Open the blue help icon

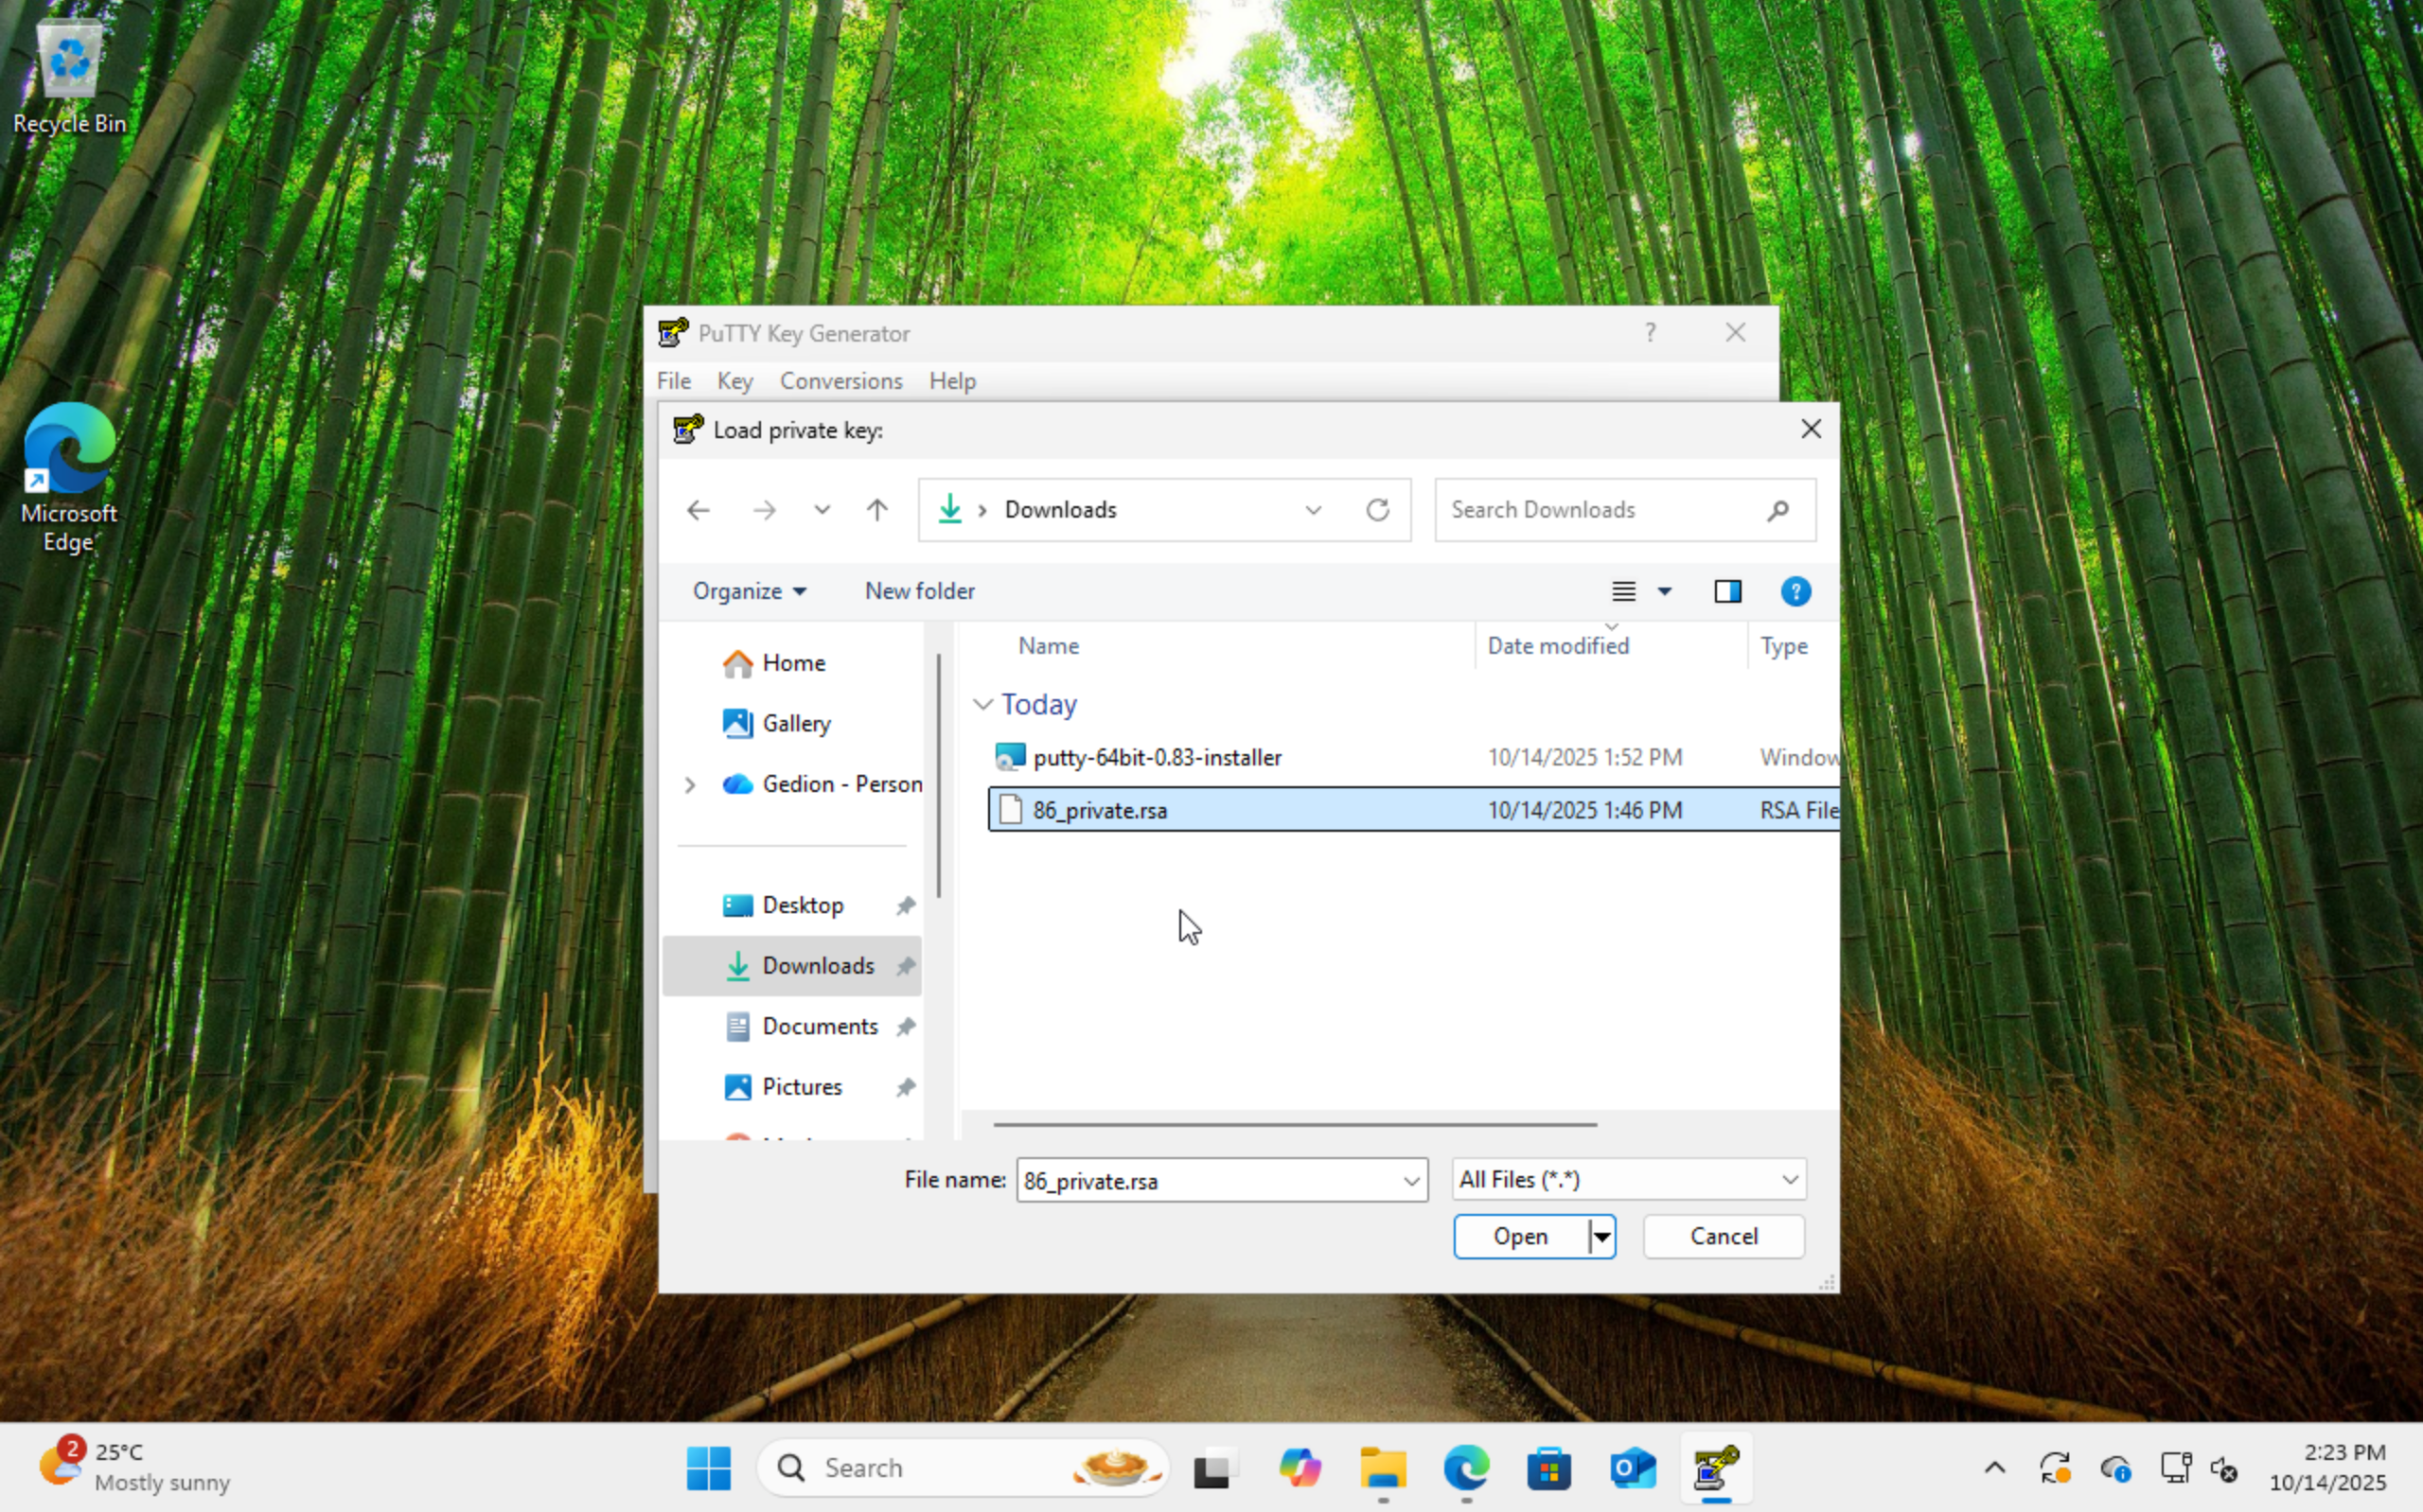pyautogui.click(x=1795, y=591)
